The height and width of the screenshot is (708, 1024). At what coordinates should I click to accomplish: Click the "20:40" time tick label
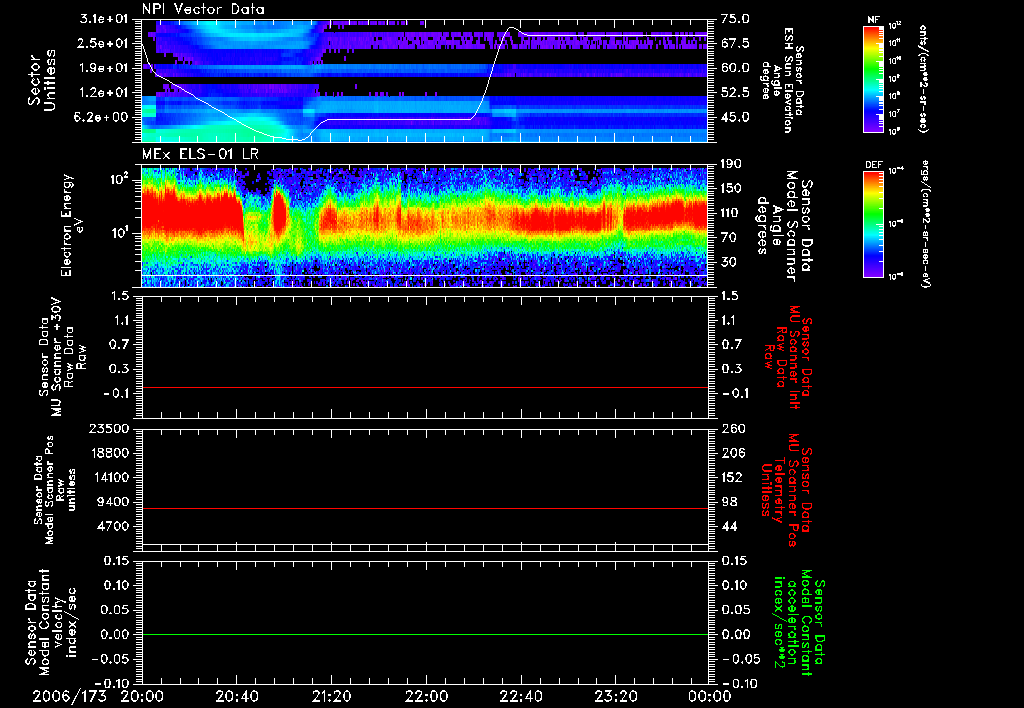click(237, 696)
